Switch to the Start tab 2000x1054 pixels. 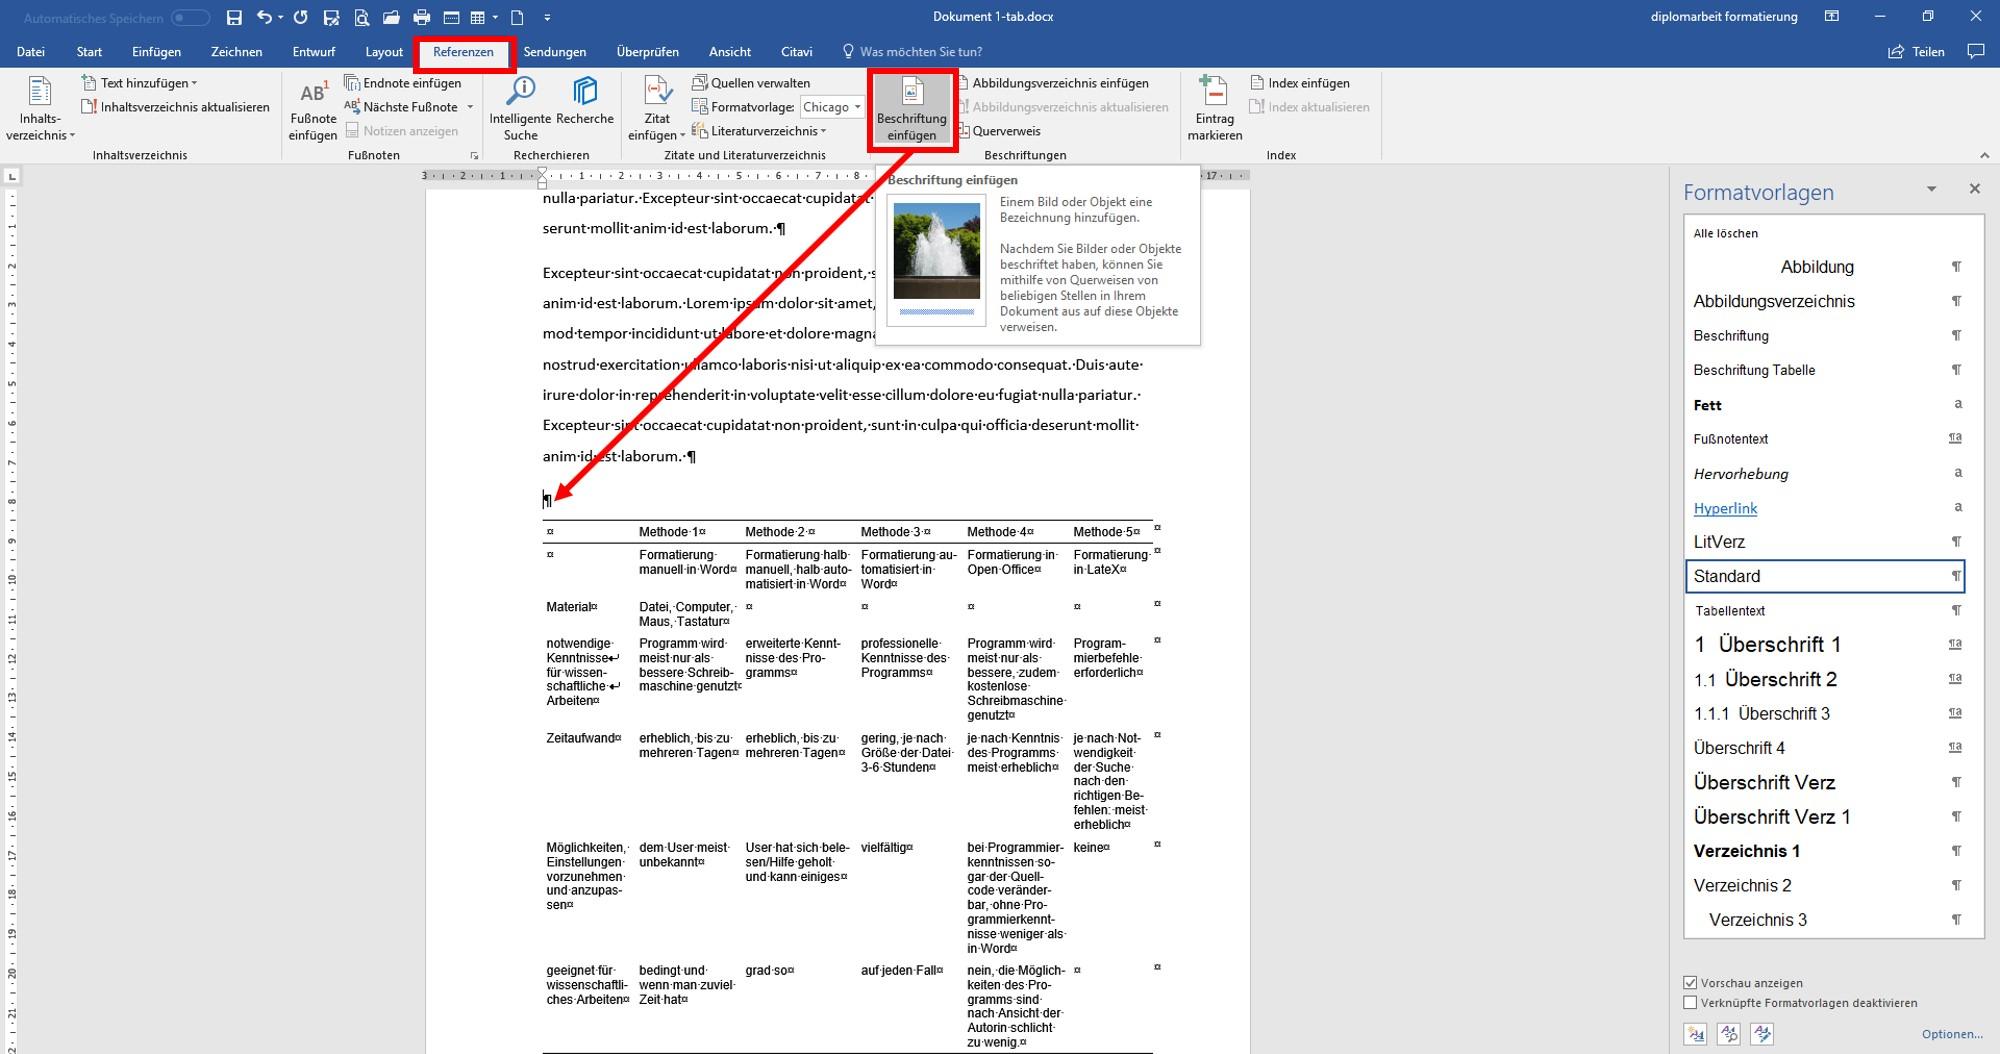coord(89,51)
